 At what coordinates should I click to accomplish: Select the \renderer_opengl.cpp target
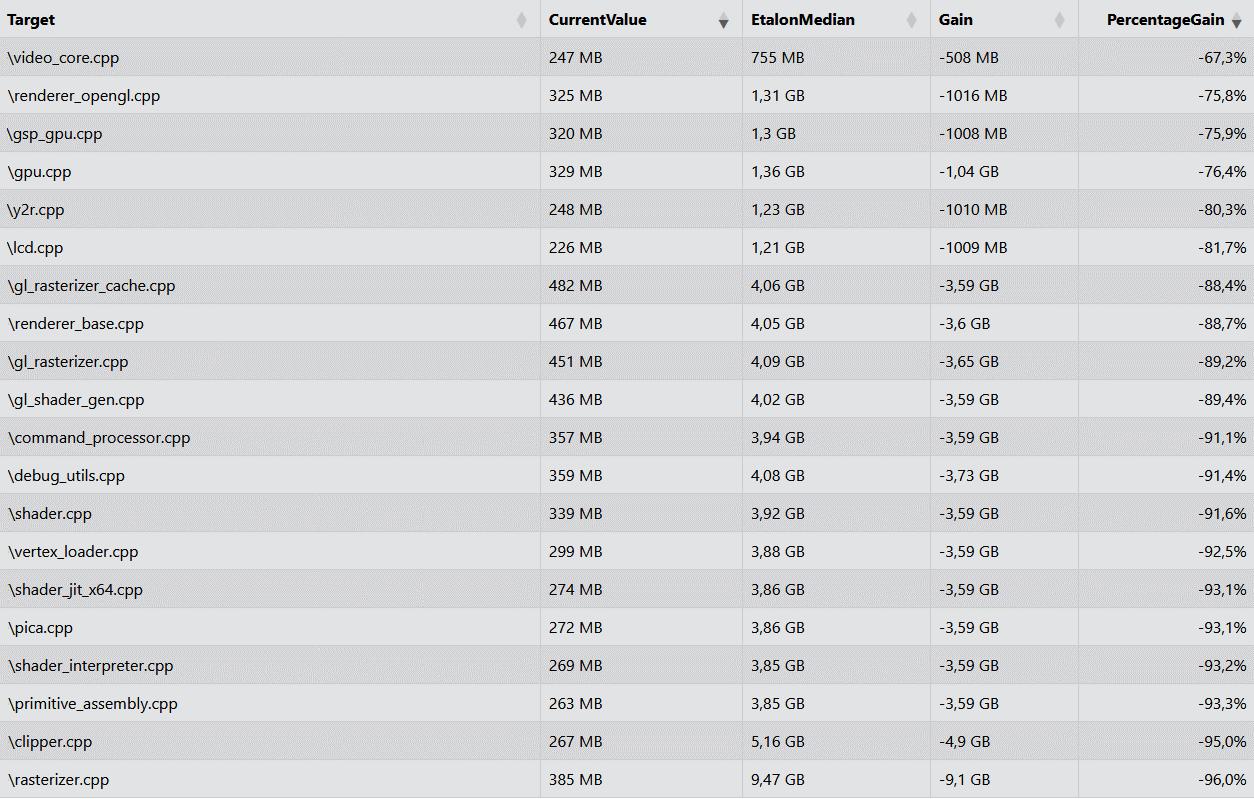click(84, 96)
